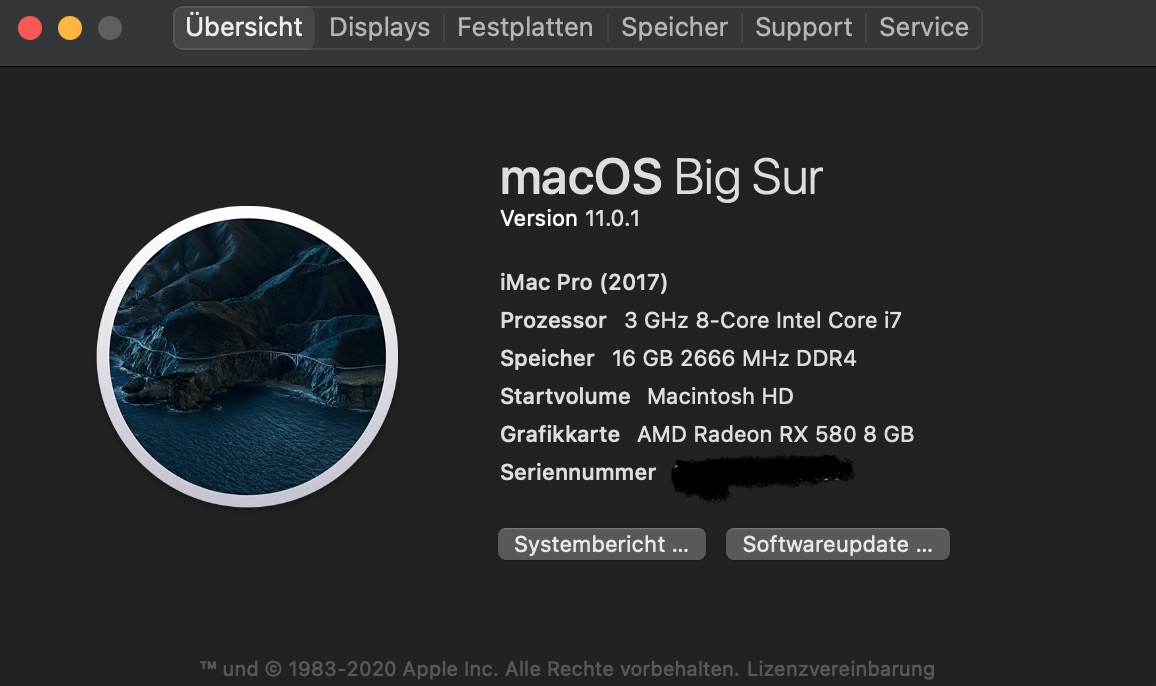Click the macOS Big Sur wallpaper icon

(x=247, y=357)
